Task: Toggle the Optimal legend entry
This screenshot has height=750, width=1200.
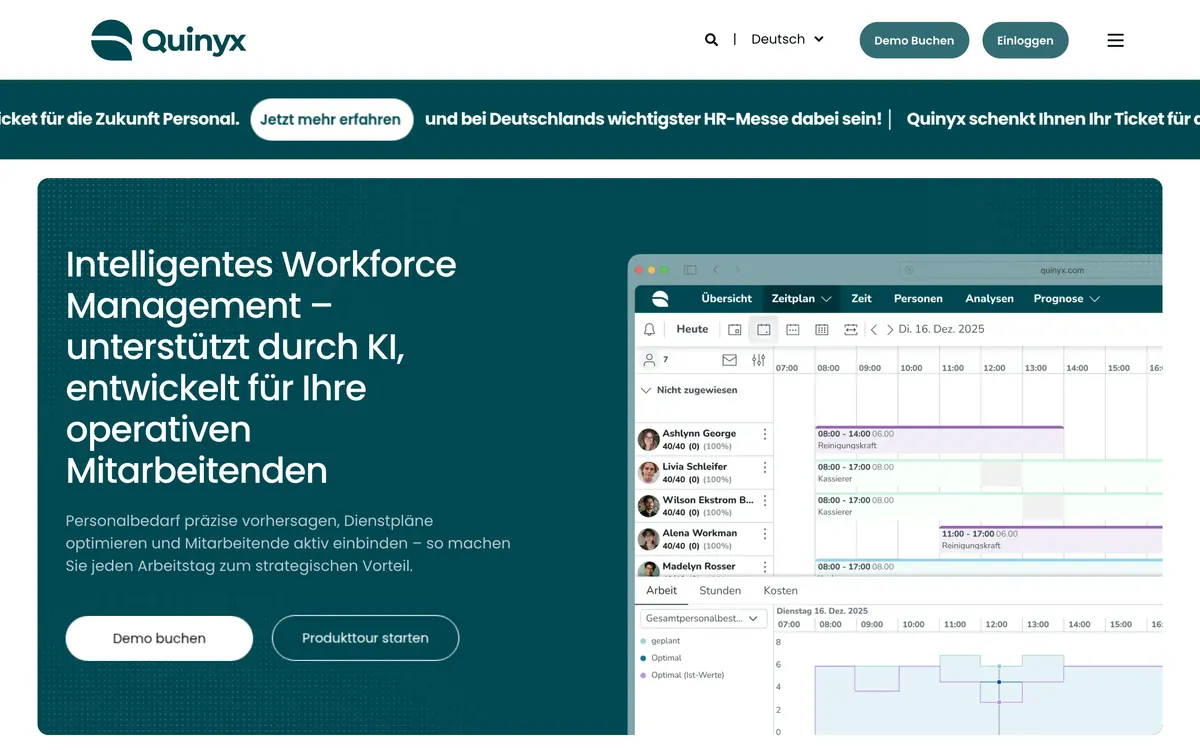Action: click(x=661, y=658)
